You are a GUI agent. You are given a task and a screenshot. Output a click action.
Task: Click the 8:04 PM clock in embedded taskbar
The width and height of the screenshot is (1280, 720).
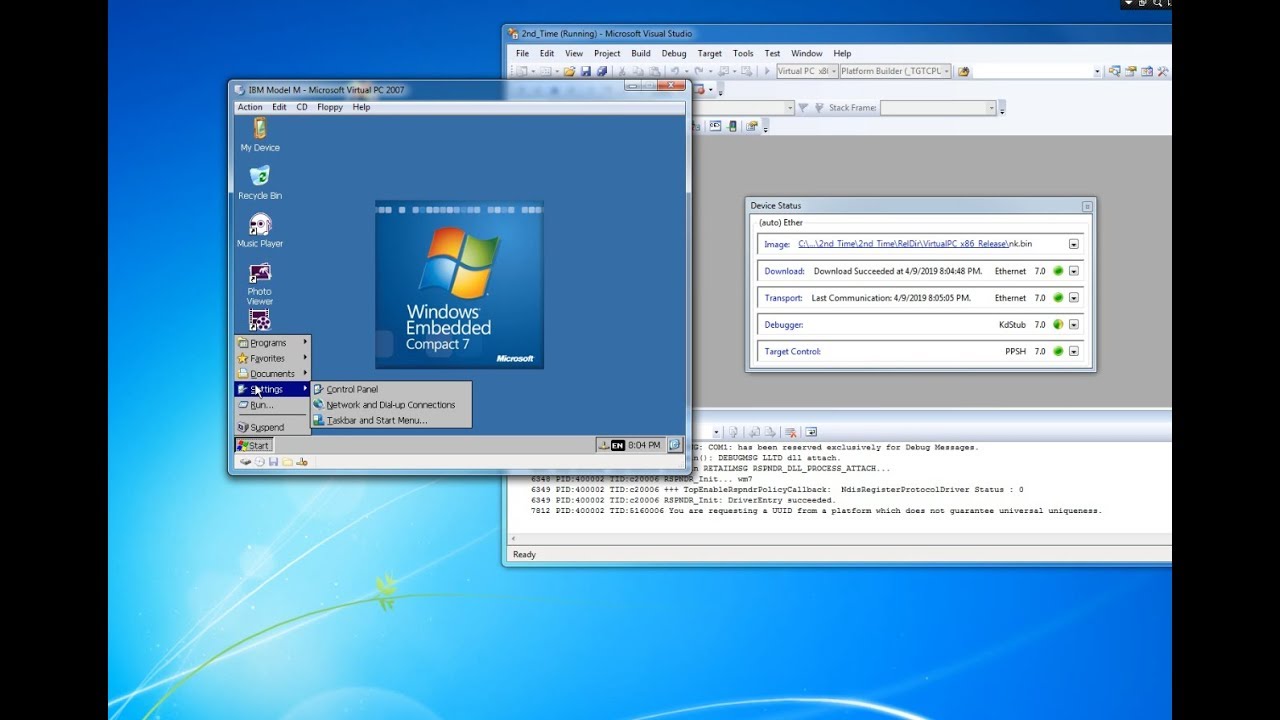pyautogui.click(x=644, y=445)
